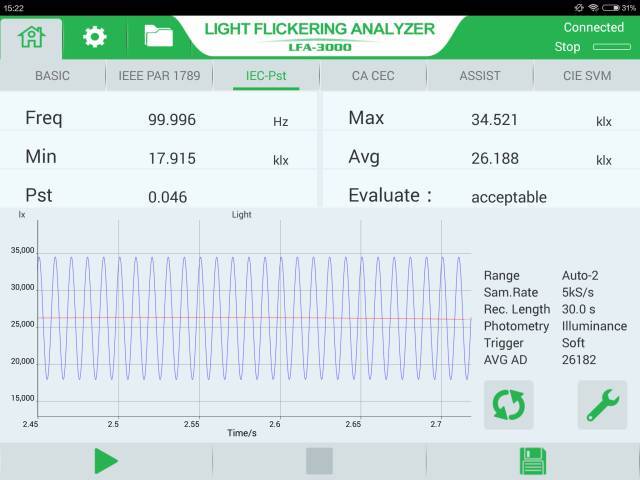Screen dimensions: 640x480
Task: Switch to the IEEE PAR 1789 tab
Action: pos(159,76)
